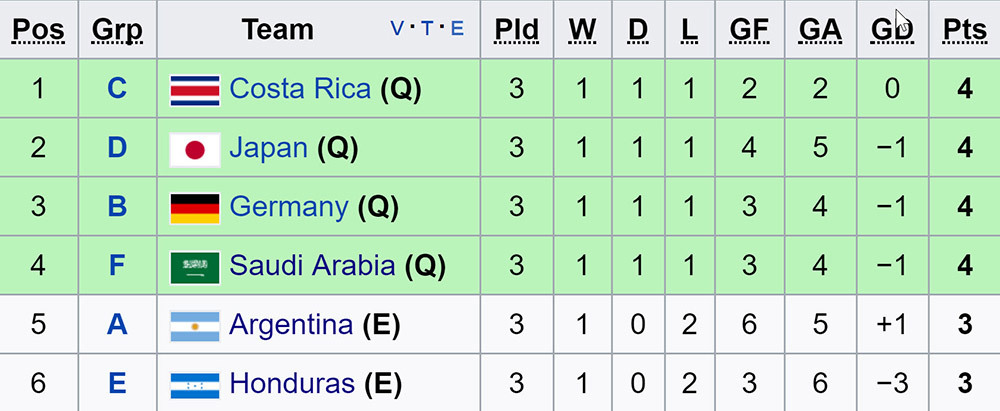Click the V (view template) link
The image size is (1000, 411).
pos(398,29)
